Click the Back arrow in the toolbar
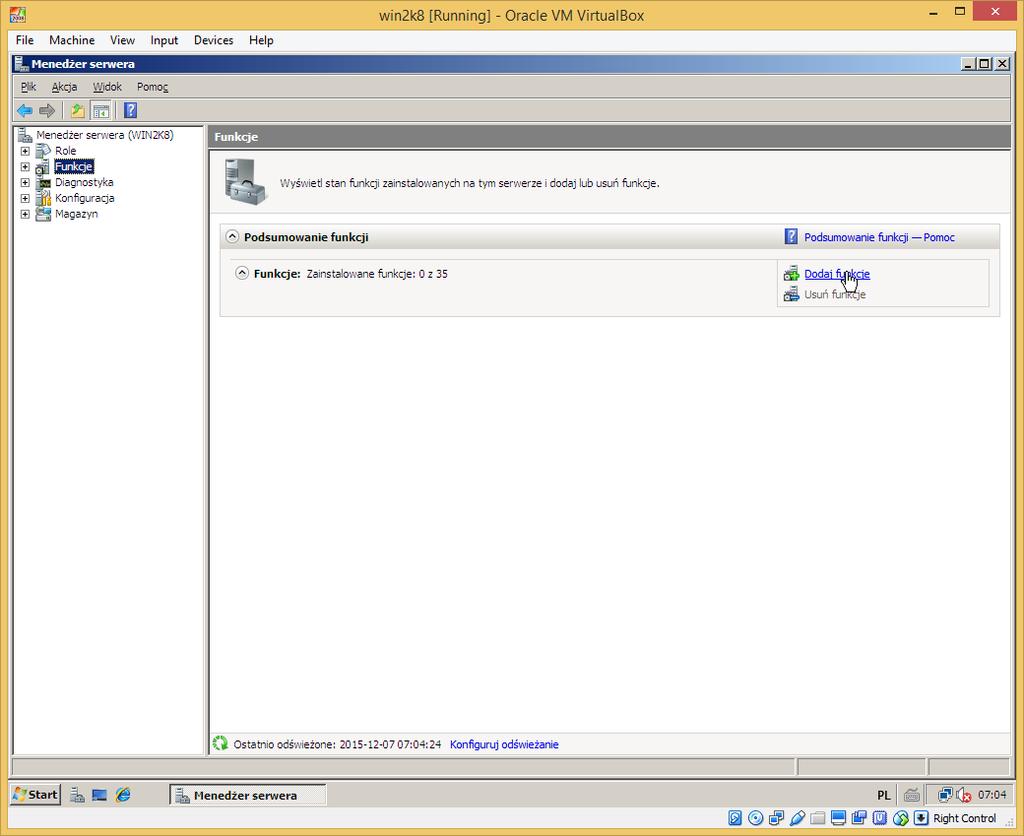This screenshot has height=836, width=1024. click(25, 110)
